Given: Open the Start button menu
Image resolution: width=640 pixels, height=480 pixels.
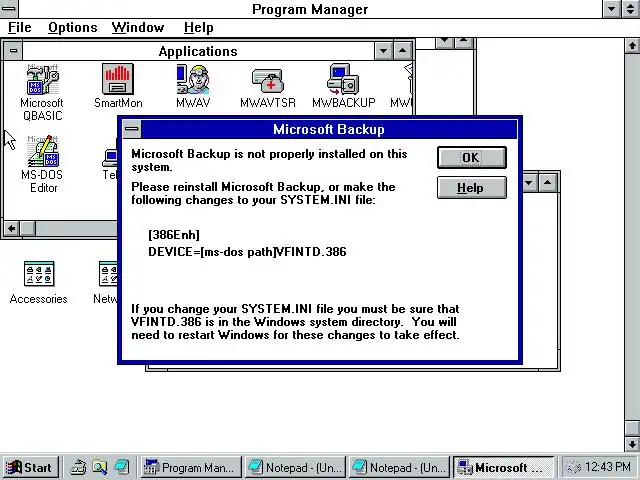Looking at the screenshot, I should pos(31,467).
